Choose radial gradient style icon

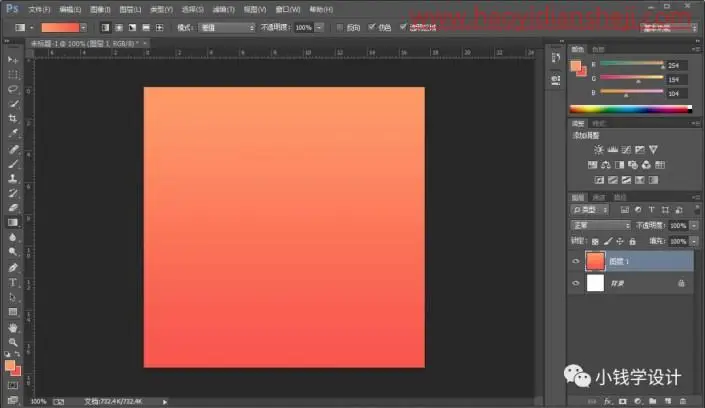tap(119, 28)
